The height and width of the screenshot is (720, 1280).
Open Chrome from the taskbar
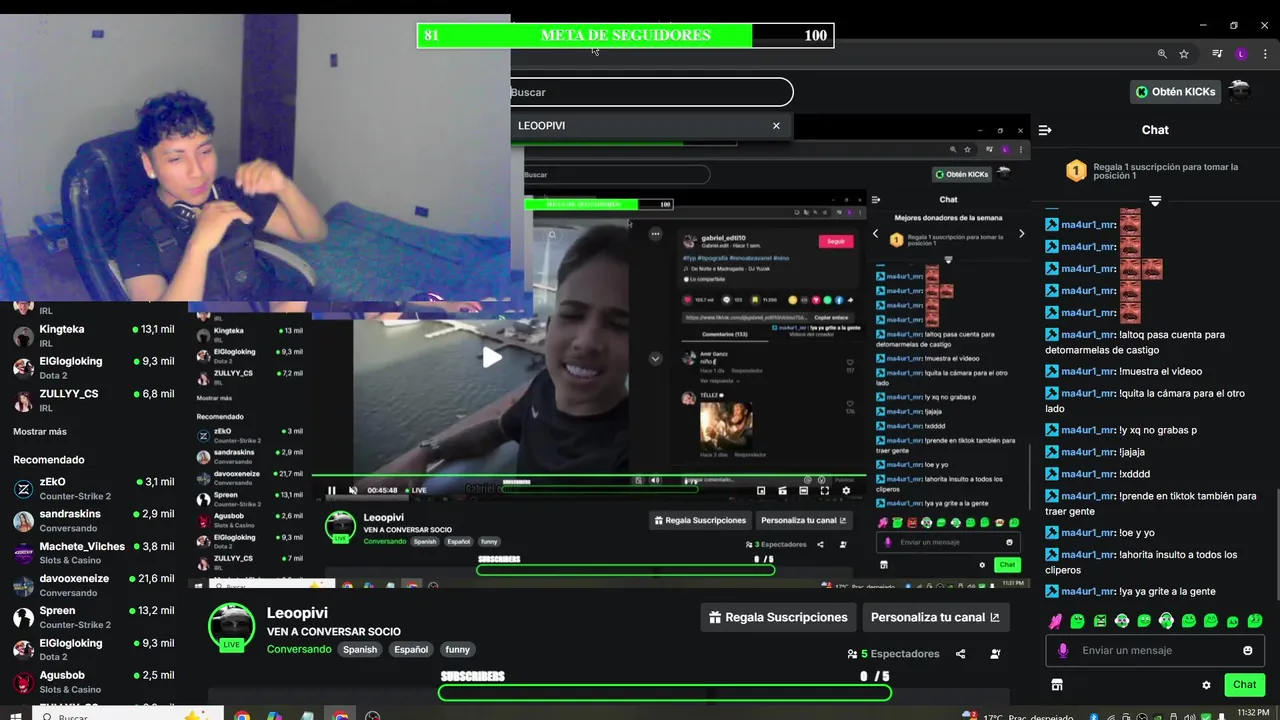pyautogui.click(x=242, y=716)
